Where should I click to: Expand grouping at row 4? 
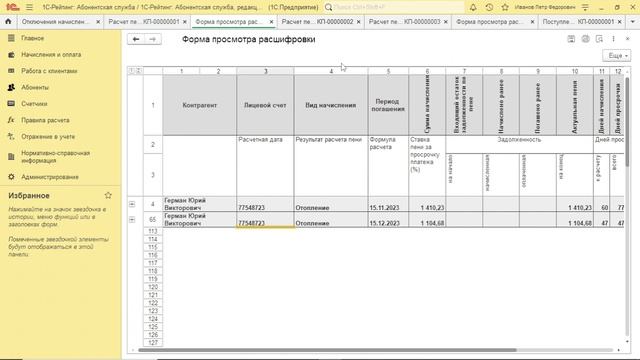(132, 204)
